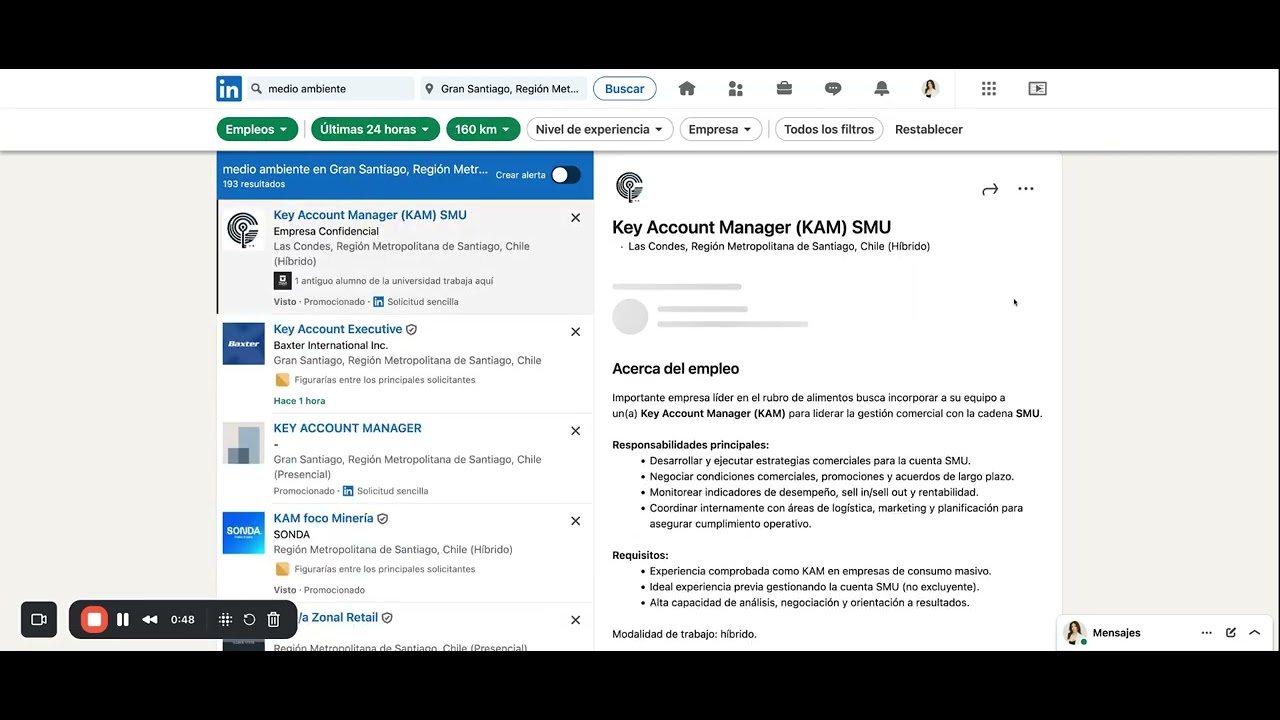The image size is (1280, 720).
Task: Dismiss the Key Account Executive listing
Action: [x=575, y=332]
